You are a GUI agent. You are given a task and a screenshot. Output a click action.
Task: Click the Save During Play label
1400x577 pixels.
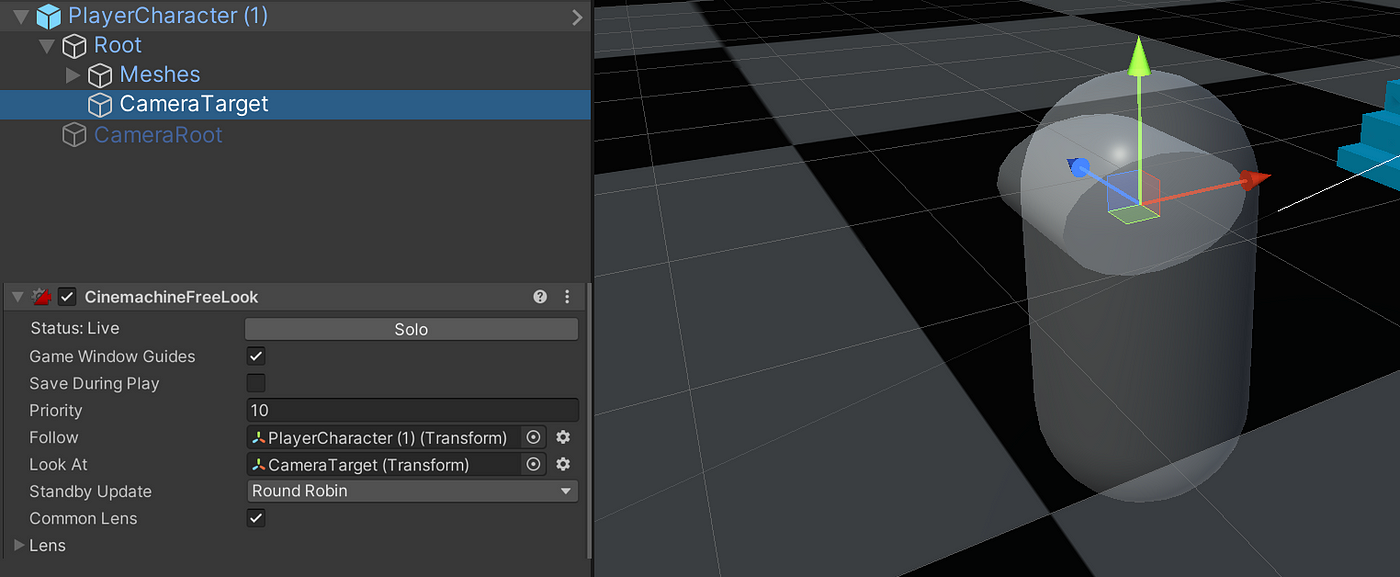(94, 384)
